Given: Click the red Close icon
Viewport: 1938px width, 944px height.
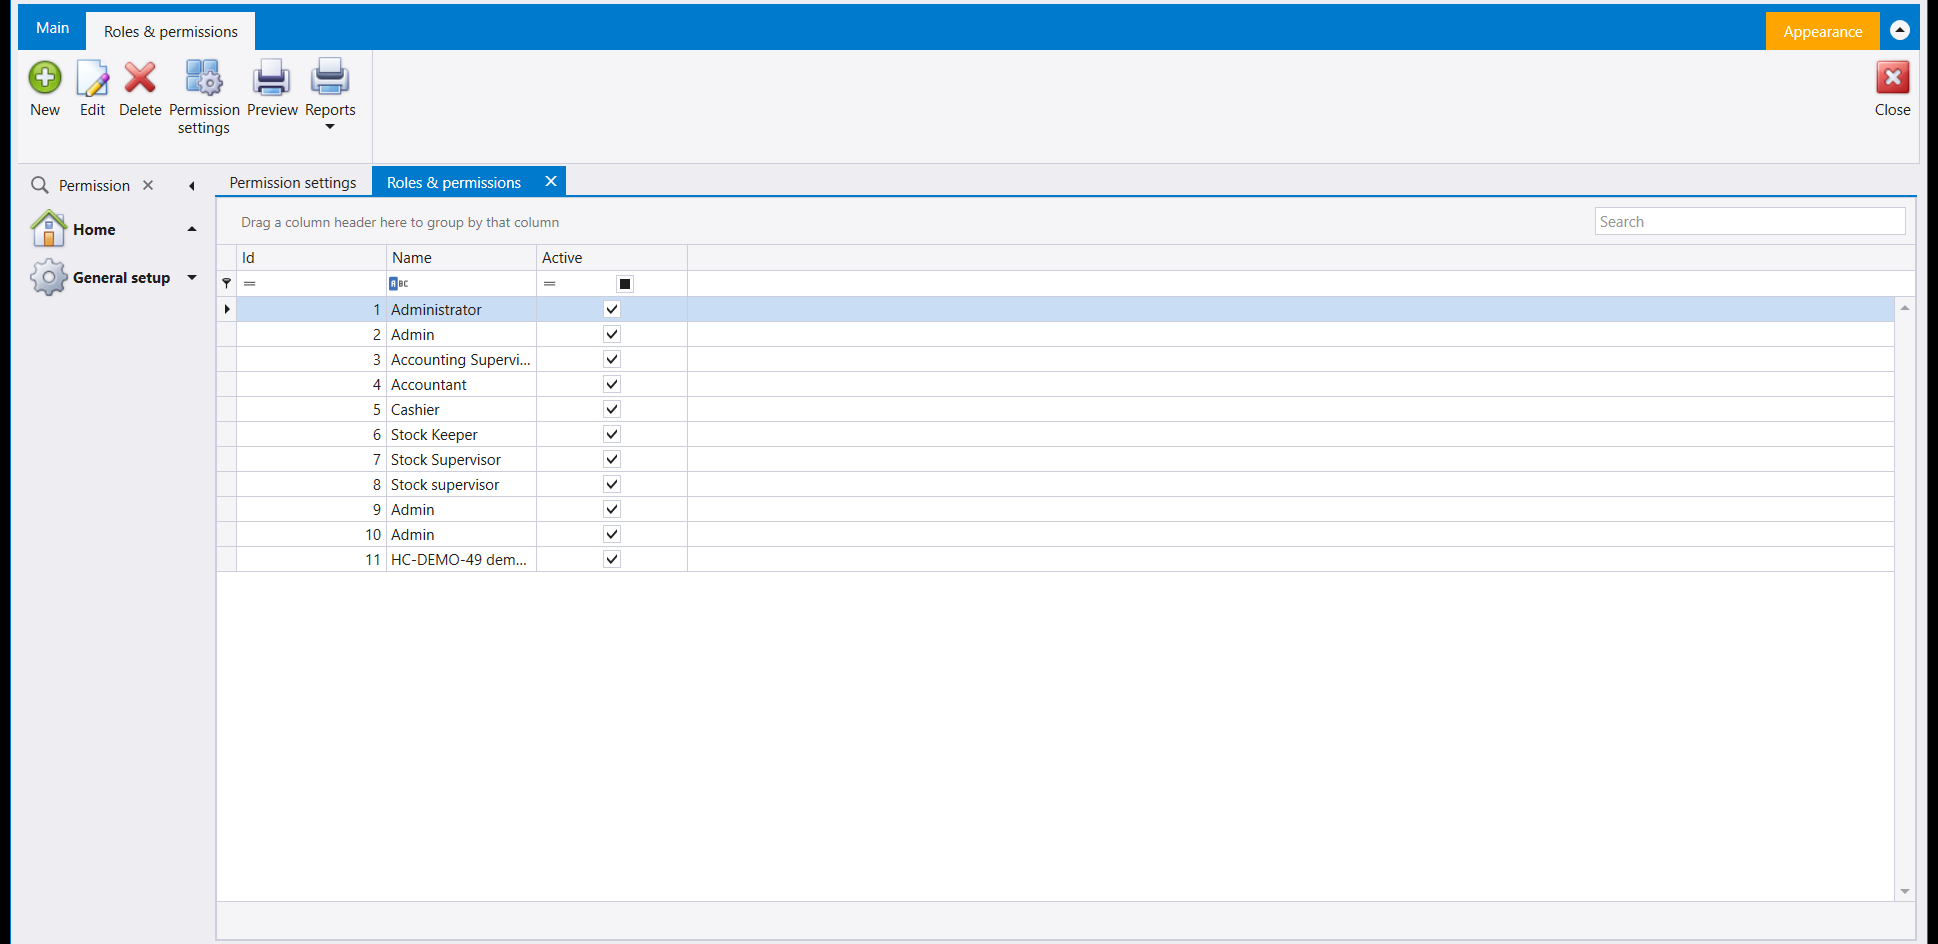Looking at the screenshot, I should (1892, 77).
